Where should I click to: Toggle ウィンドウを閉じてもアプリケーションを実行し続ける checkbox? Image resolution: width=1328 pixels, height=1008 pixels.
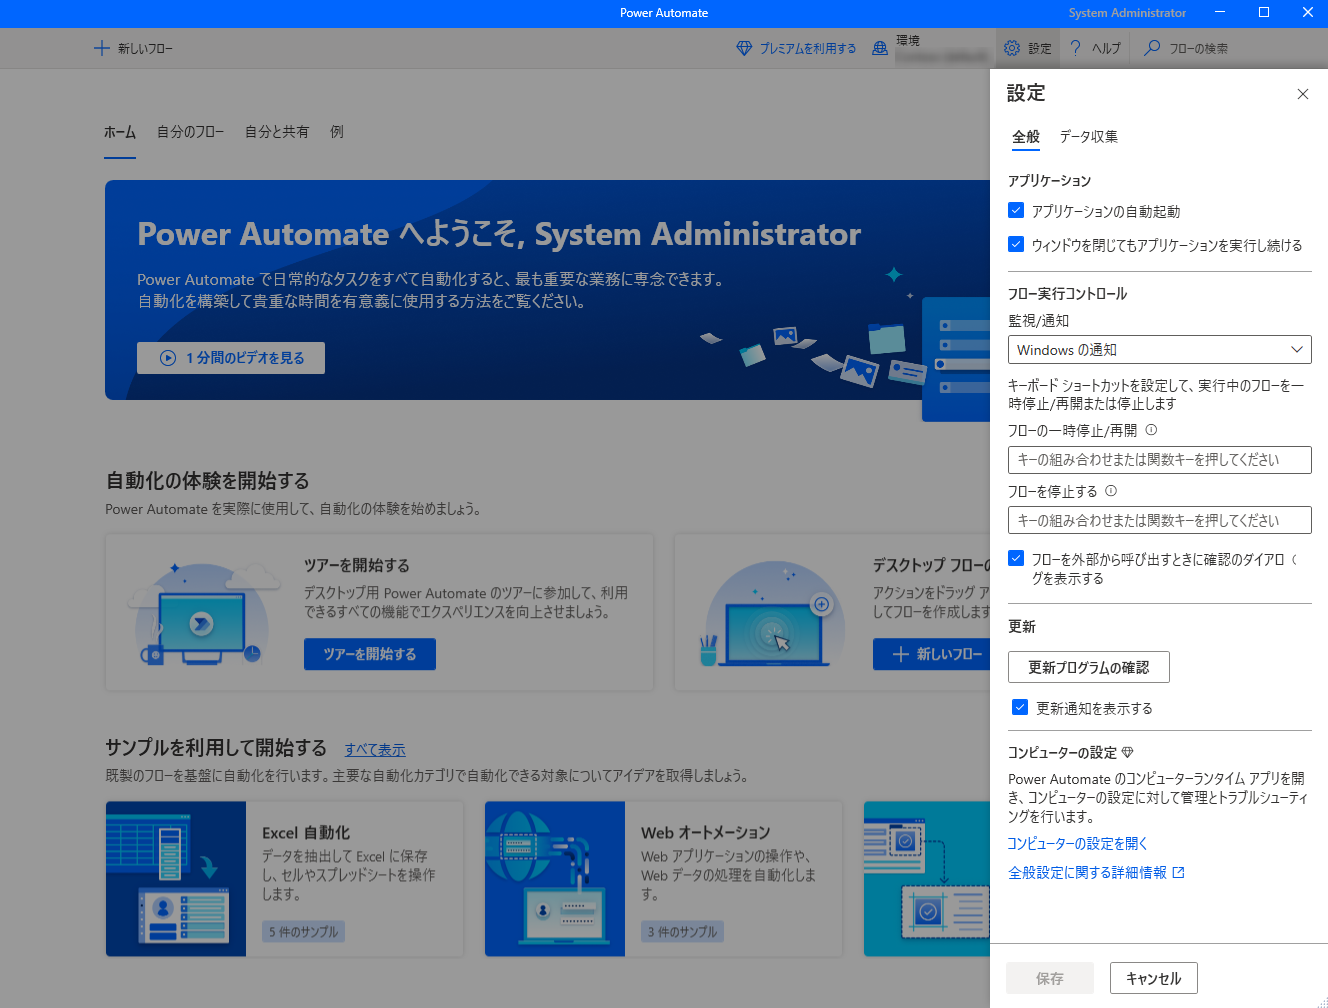1016,244
